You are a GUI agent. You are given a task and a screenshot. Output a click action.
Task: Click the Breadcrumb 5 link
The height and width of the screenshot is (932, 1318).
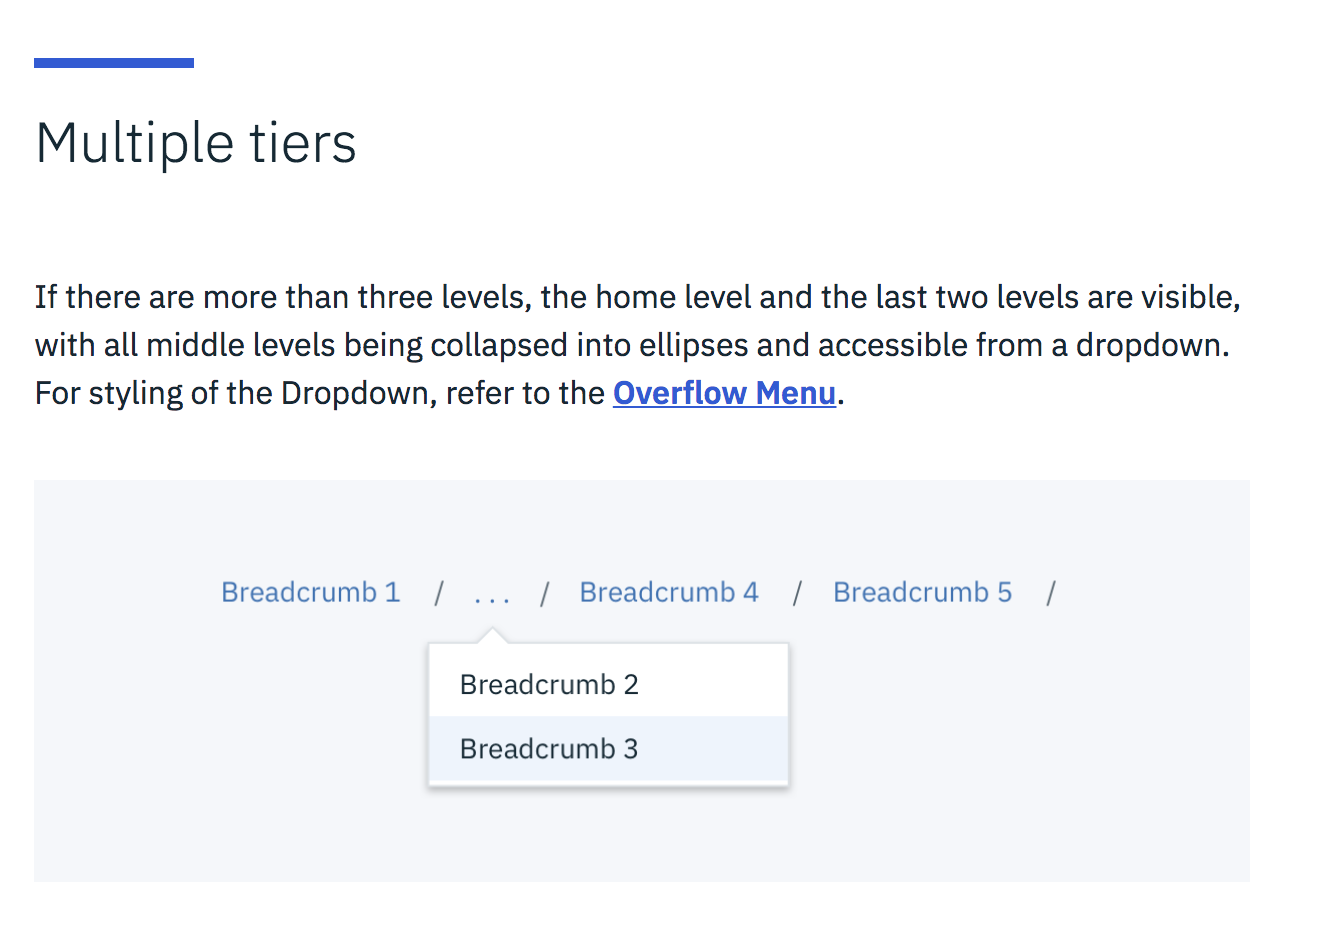pos(922,592)
